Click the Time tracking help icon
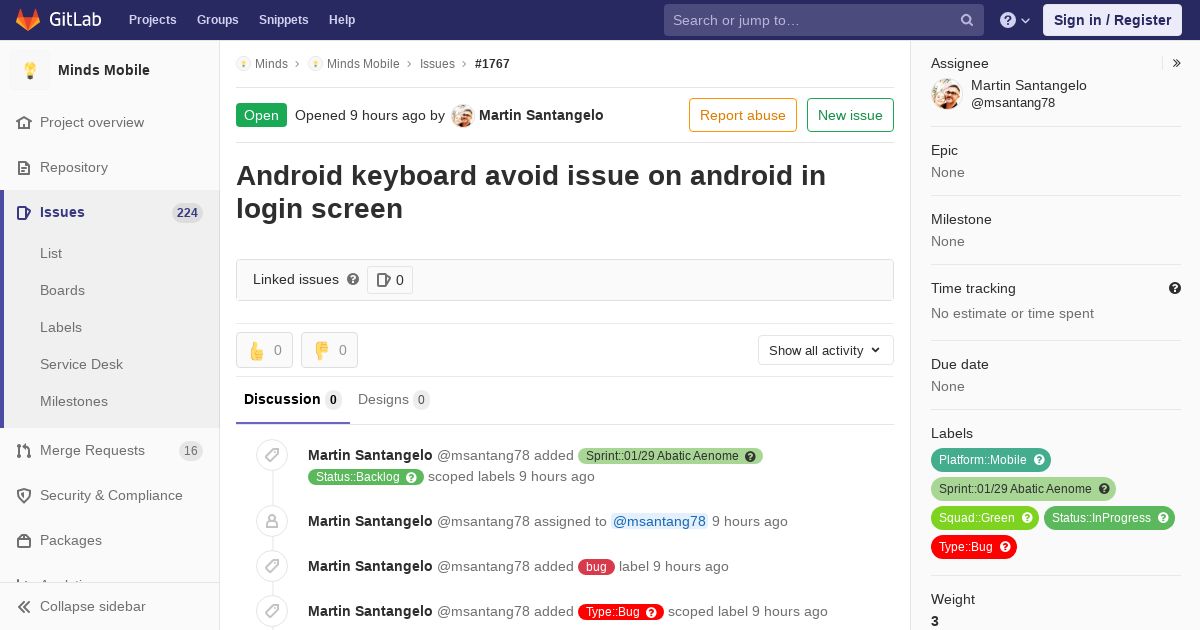Screen dimensions: 1200x630 1175,288
